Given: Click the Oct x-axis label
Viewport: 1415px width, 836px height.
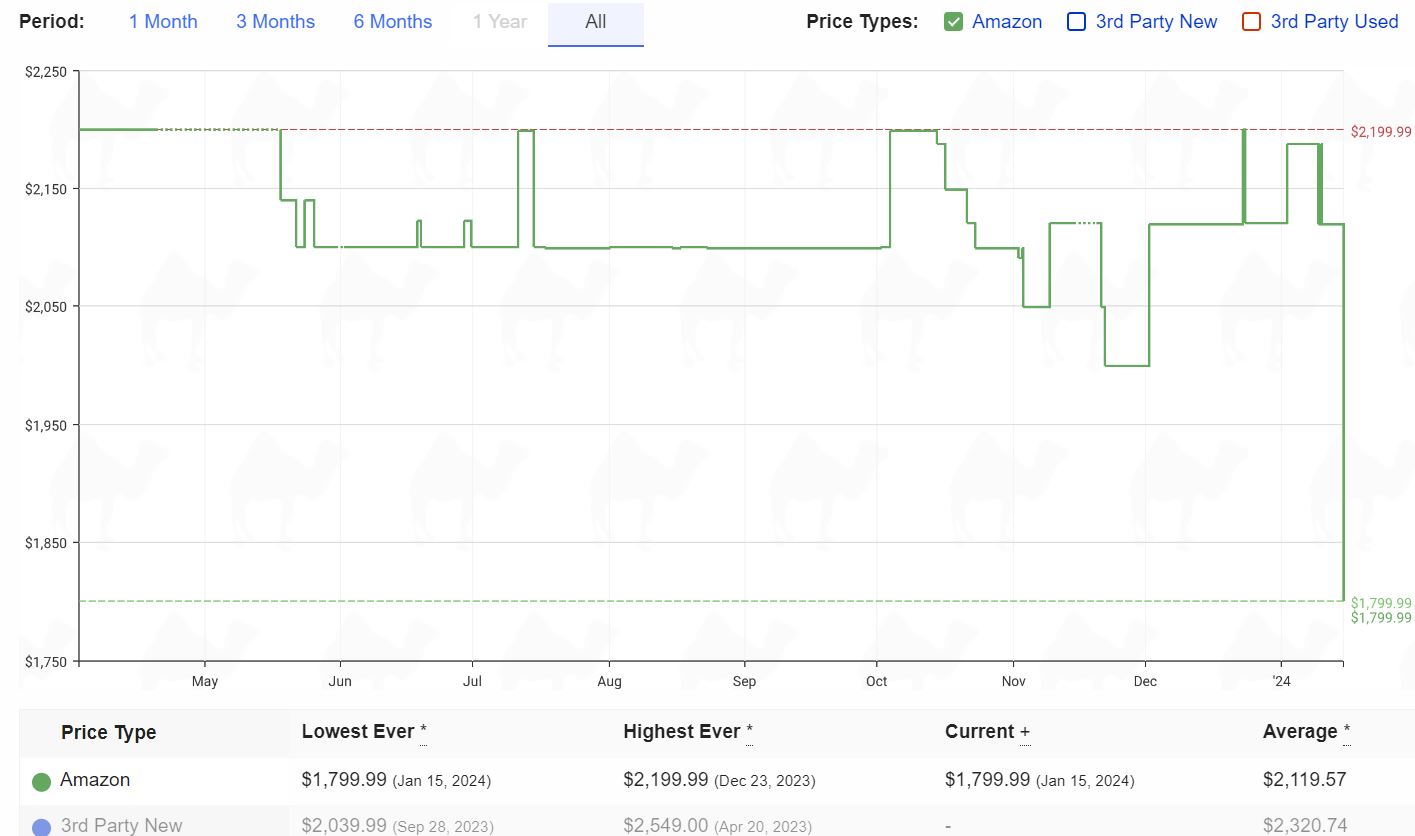Looking at the screenshot, I should [x=876, y=681].
